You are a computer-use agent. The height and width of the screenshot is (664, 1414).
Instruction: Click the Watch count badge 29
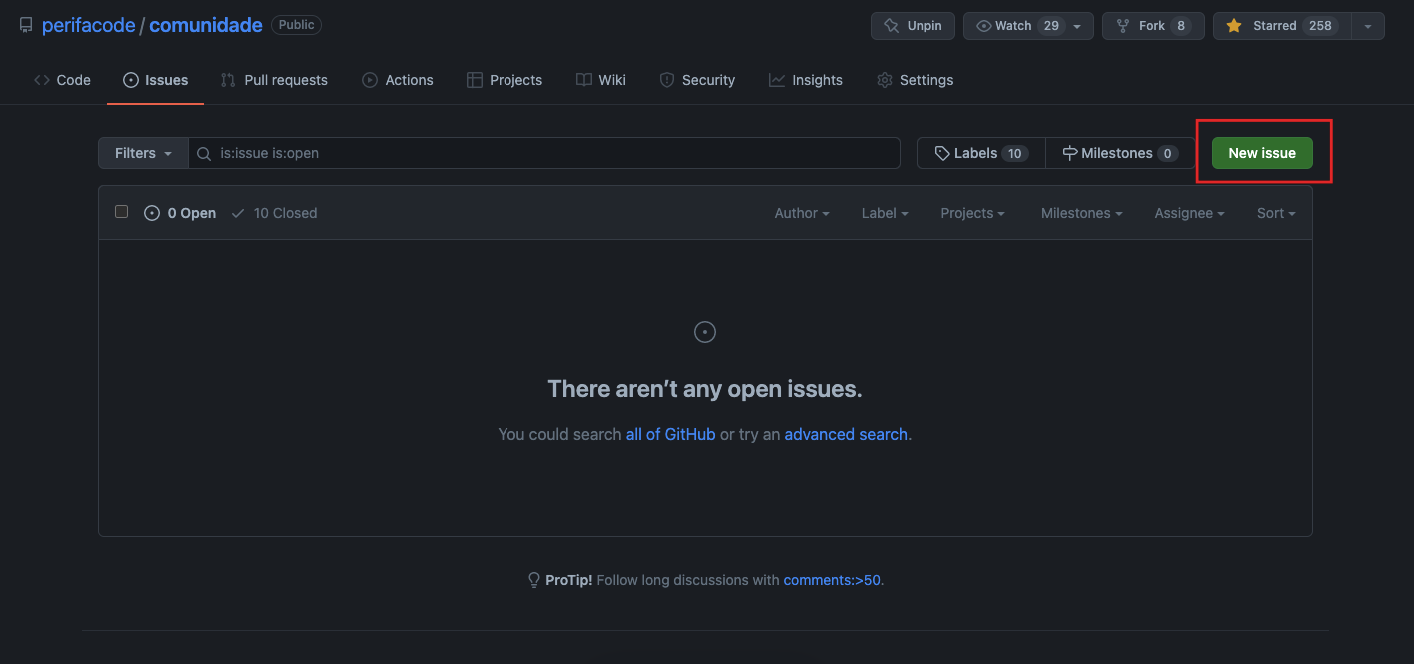[x=1051, y=26]
